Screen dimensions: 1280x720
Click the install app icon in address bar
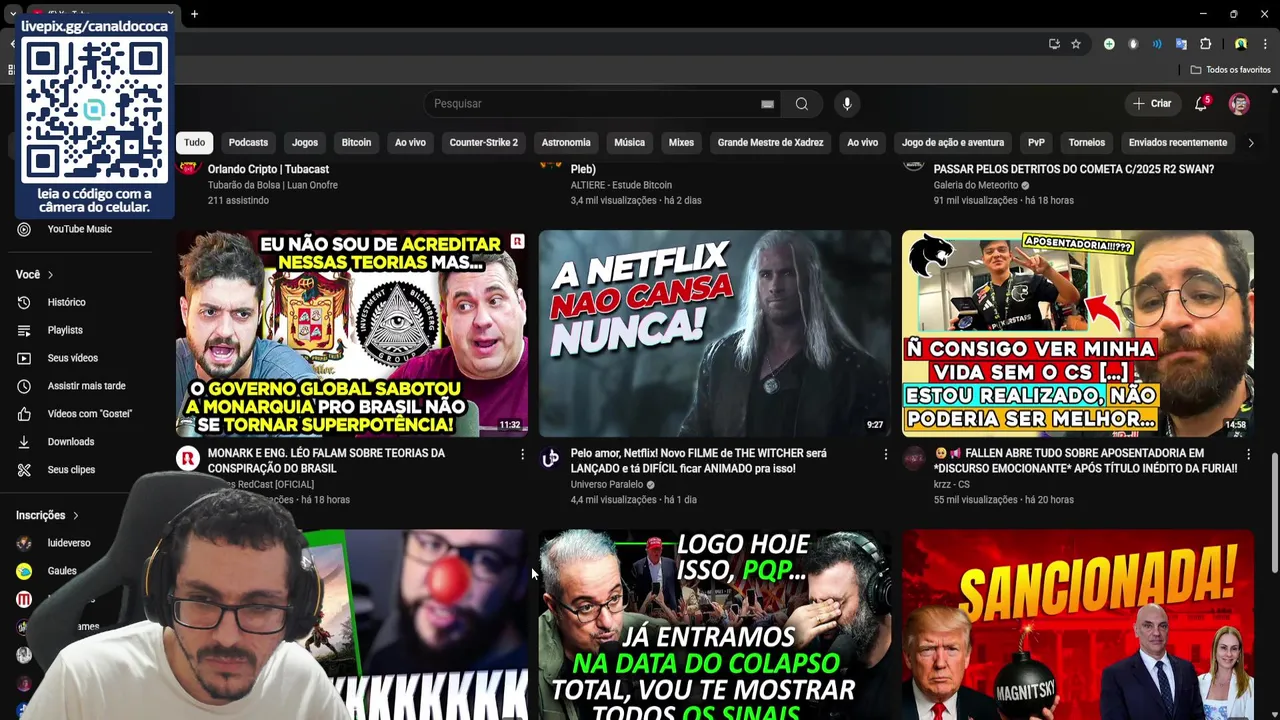pyautogui.click(x=1054, y=44)
